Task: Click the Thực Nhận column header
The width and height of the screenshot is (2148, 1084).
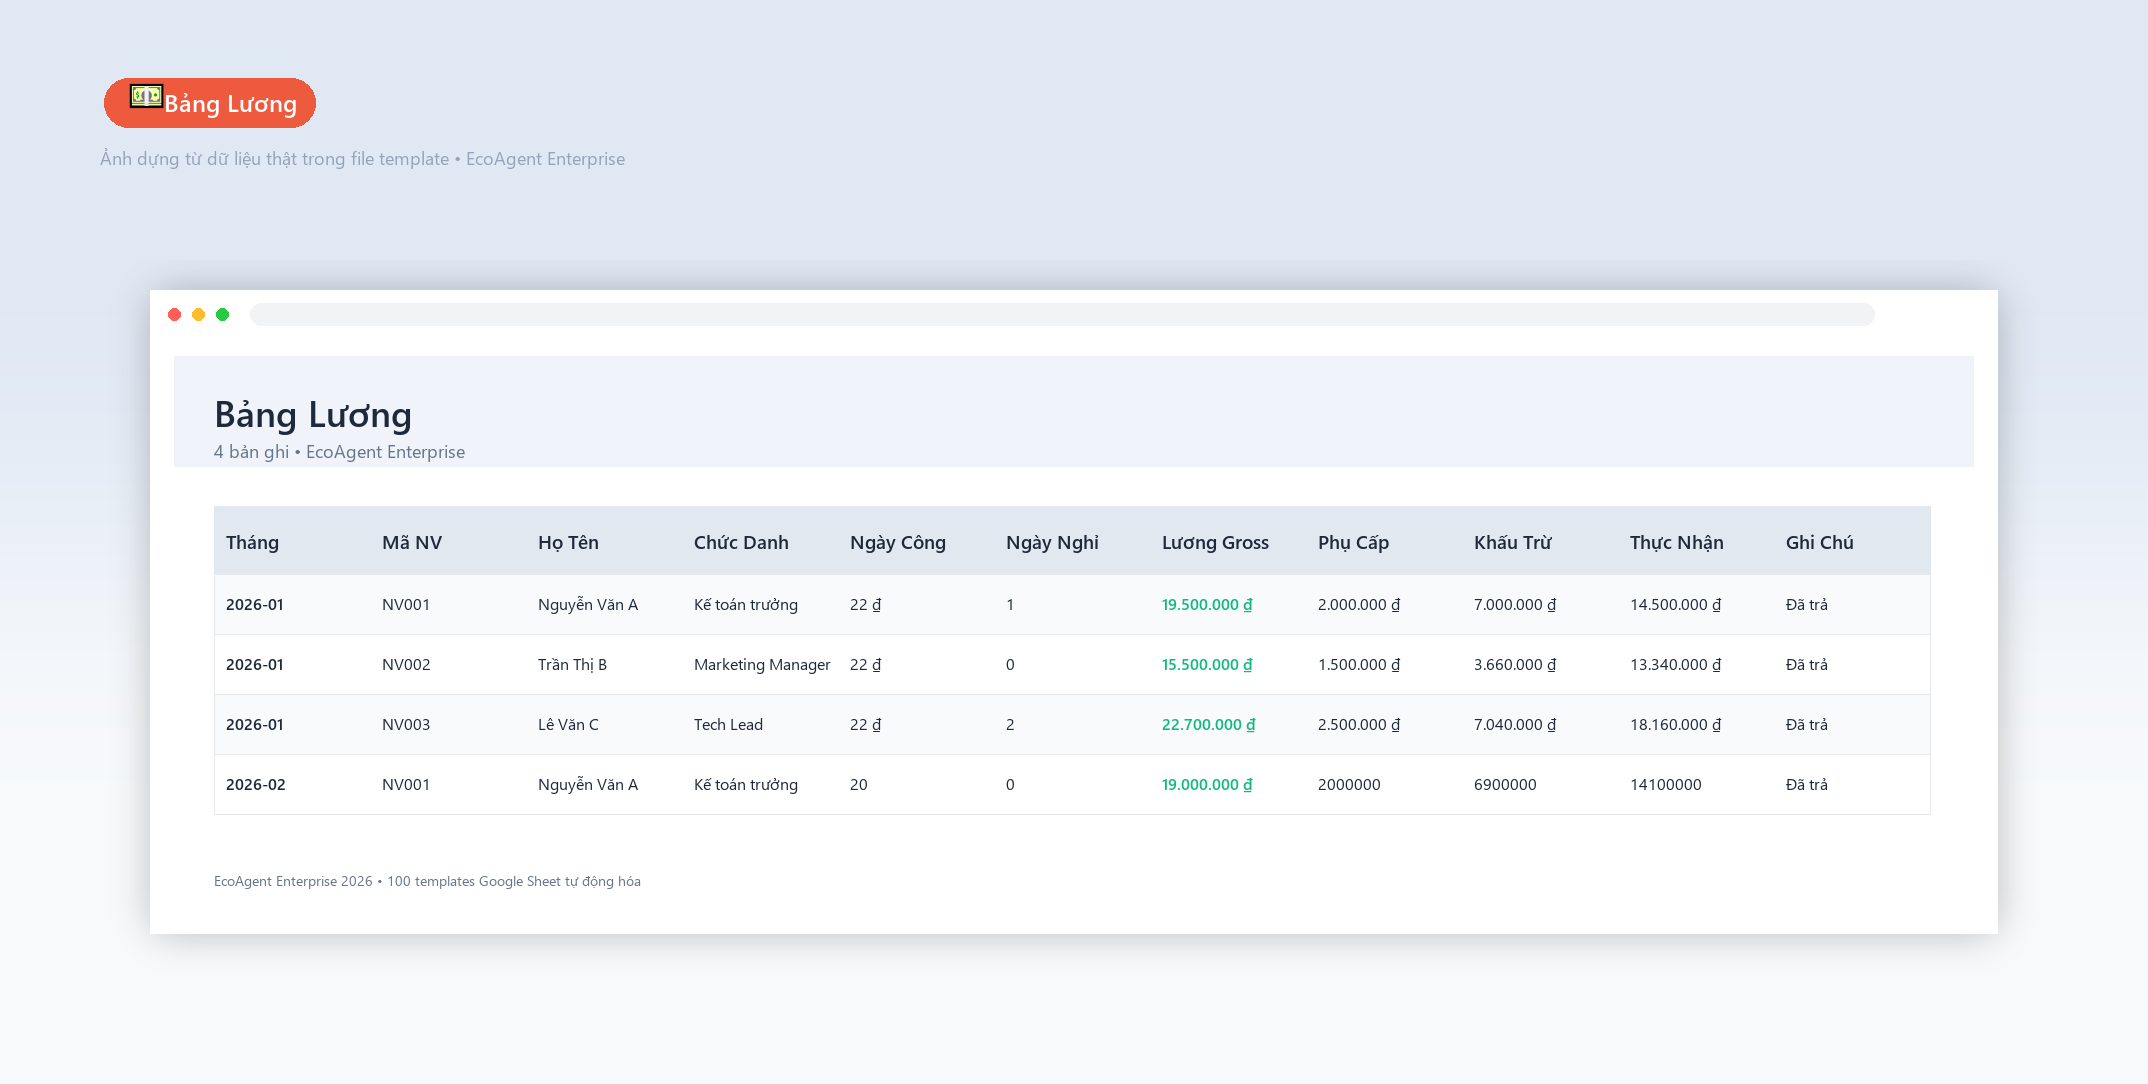Action: [1676, 542]
